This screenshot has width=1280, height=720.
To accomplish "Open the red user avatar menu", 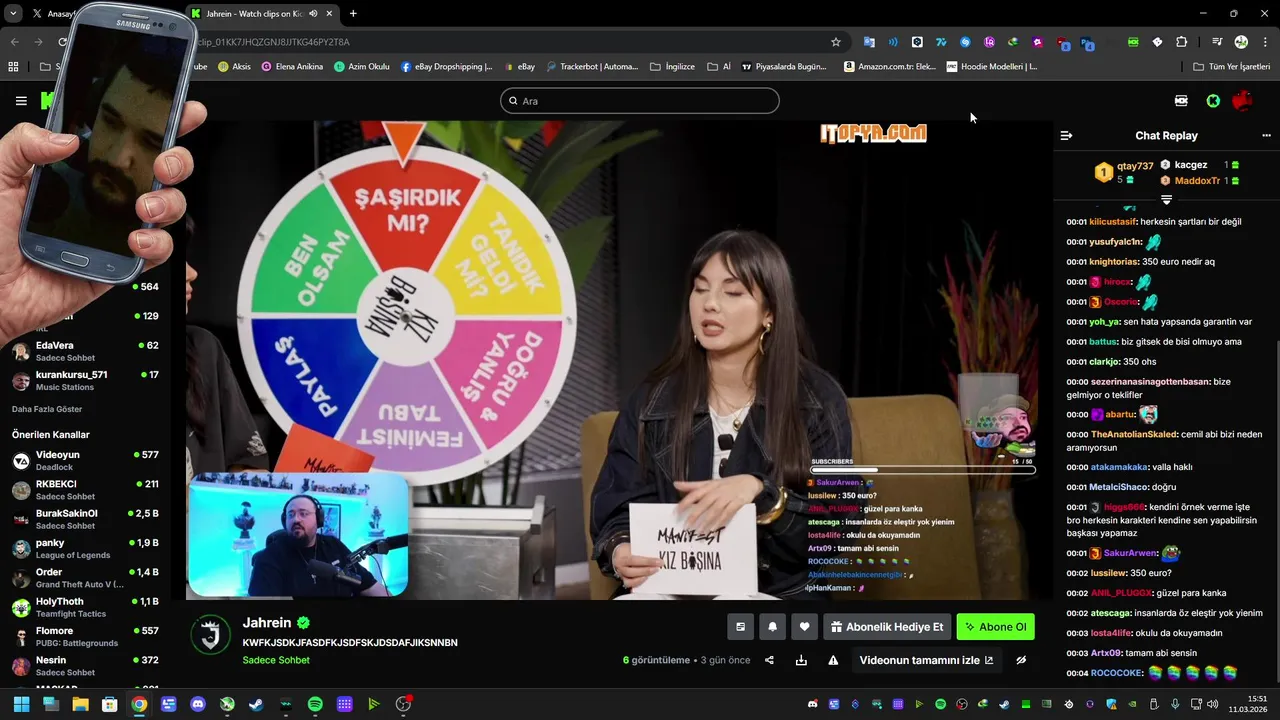I will tap(1243, 101).
